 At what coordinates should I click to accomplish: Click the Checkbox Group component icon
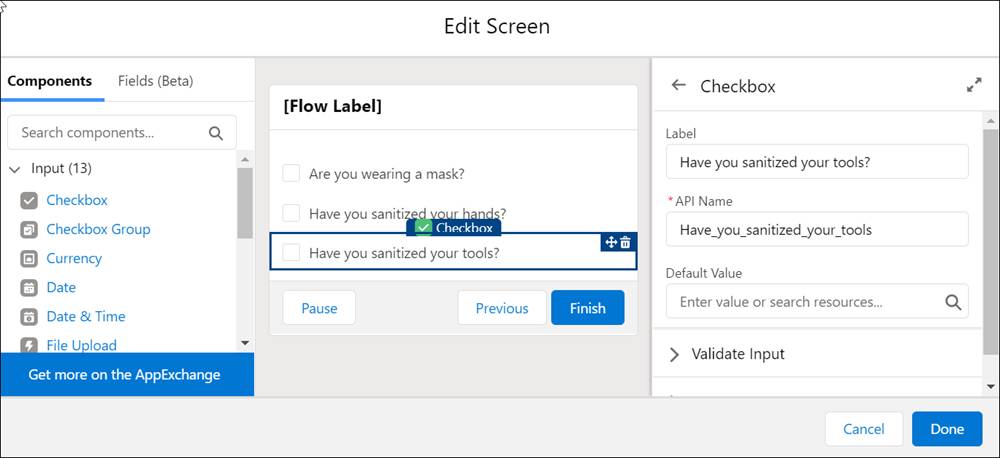pyautogui.click(x=28, y=229)
